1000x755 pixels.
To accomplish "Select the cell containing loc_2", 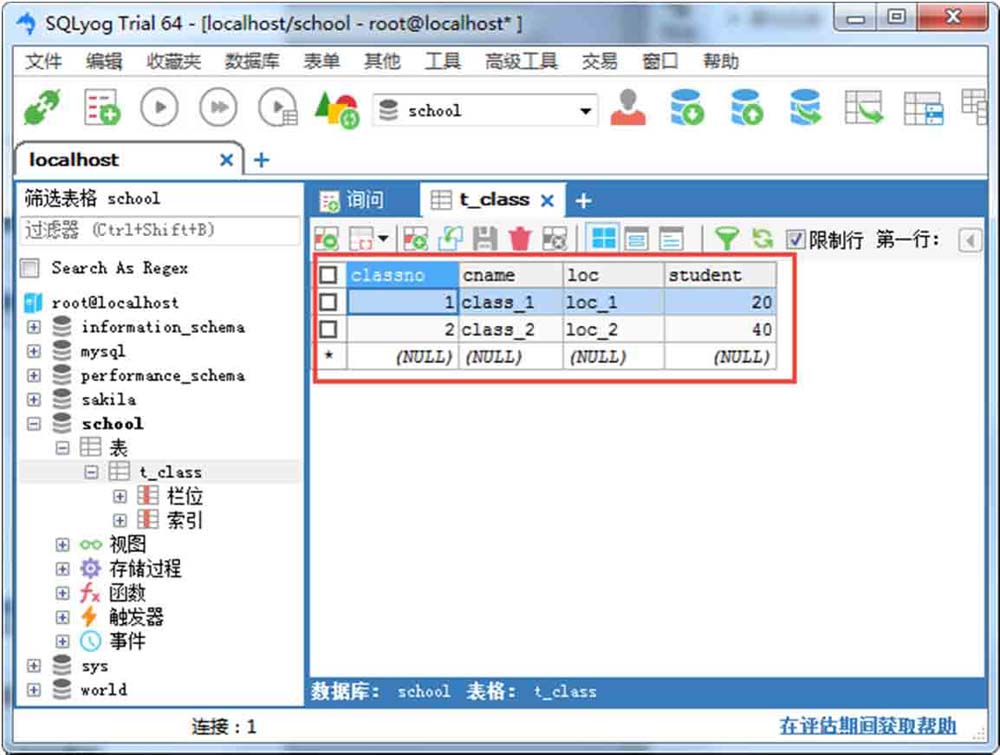I will (x=614, y=329).
